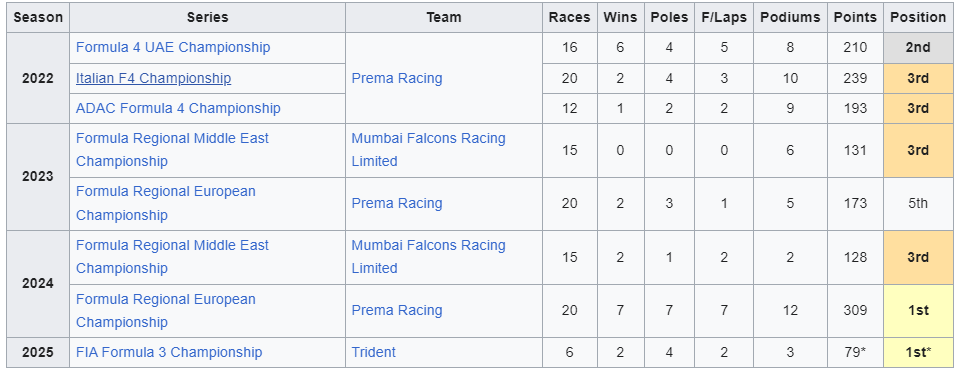
Task: Open 2024 Formula Regional European Championship link
Action: 165,310
